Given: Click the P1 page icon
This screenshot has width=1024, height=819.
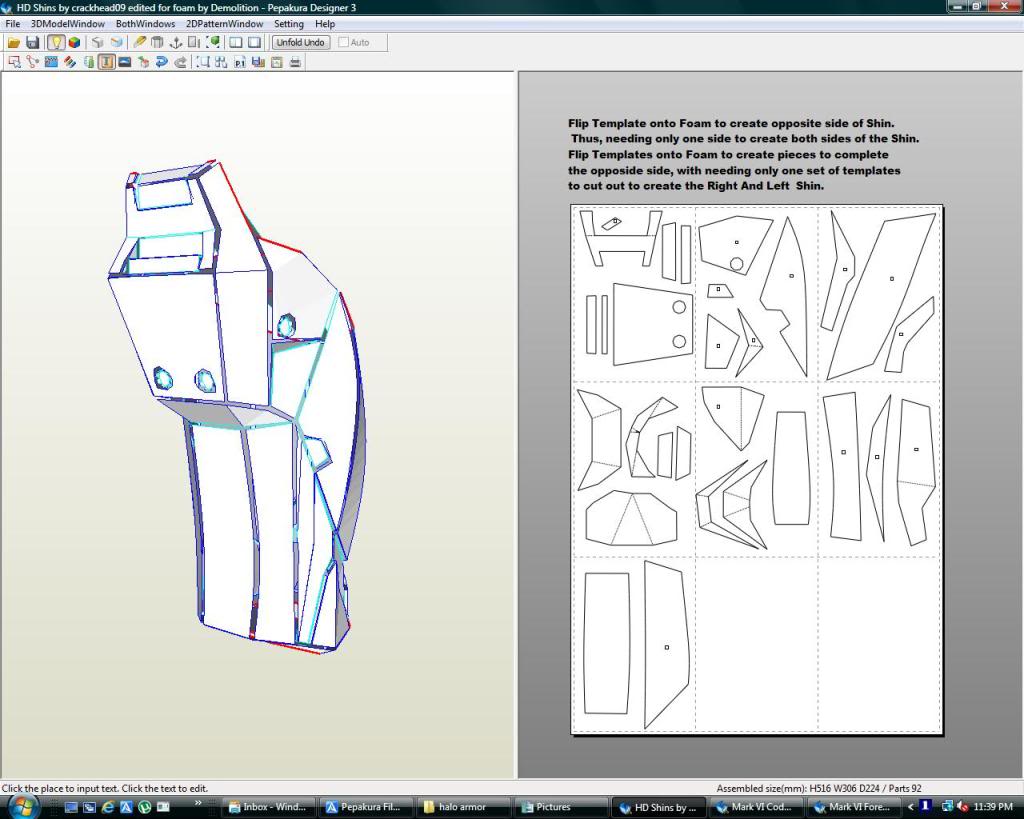Looking at the screenshot, I should click(240, 62).
